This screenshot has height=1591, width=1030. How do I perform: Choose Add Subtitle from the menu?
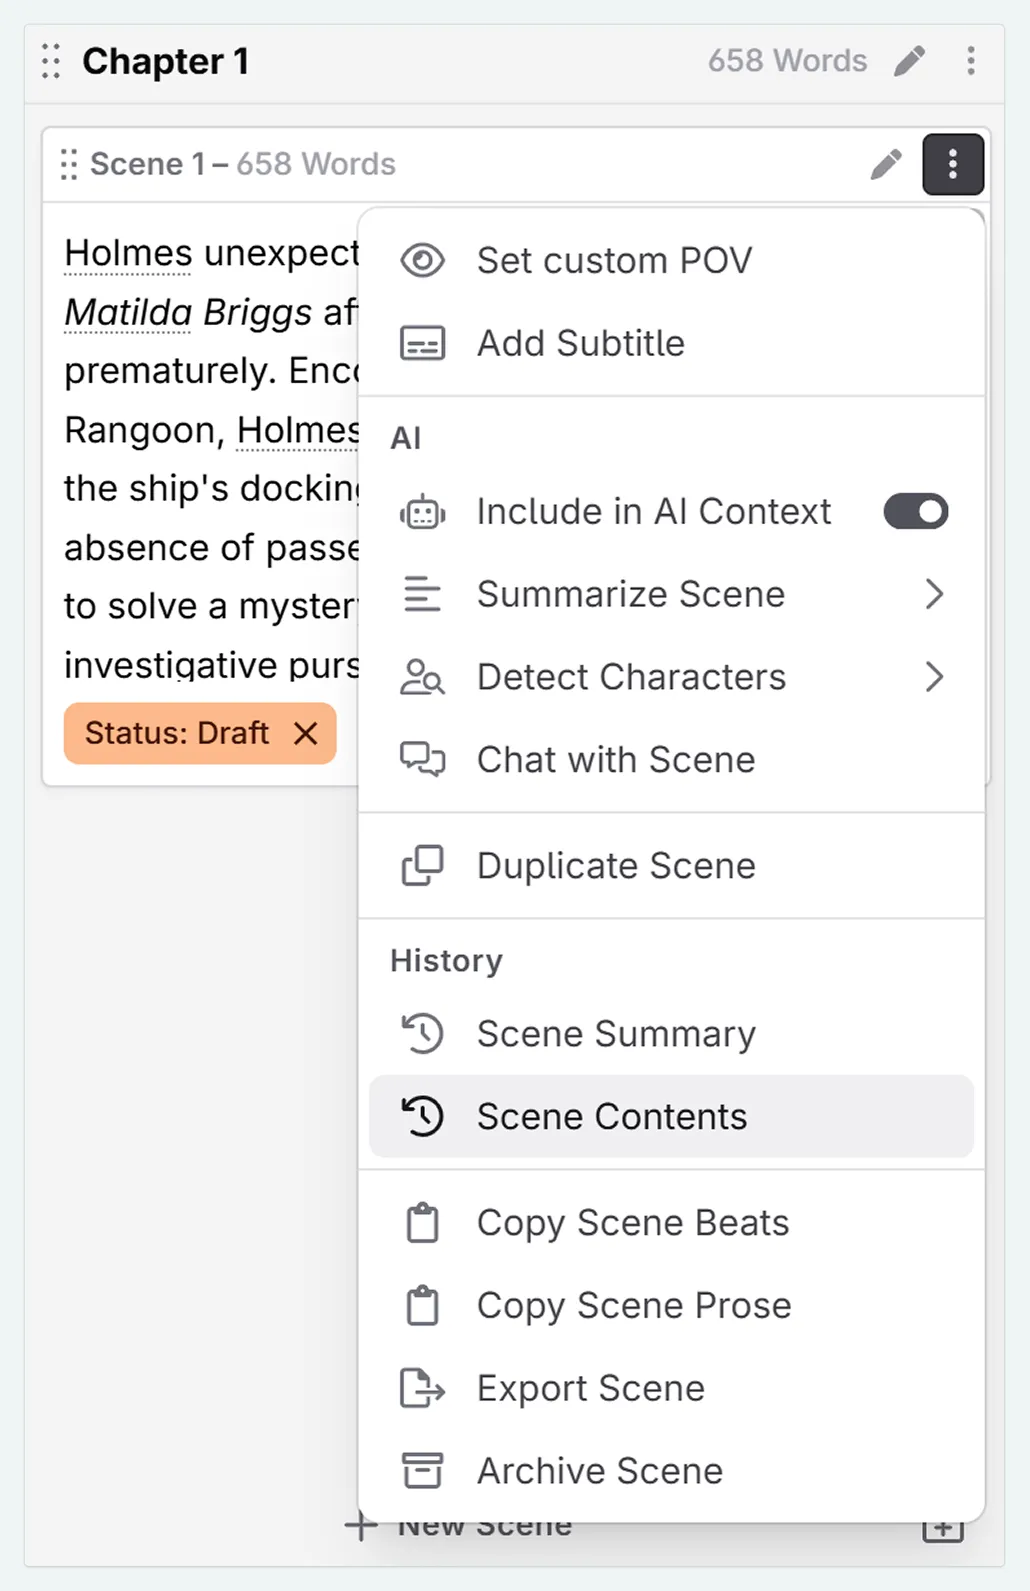point(580,344)
